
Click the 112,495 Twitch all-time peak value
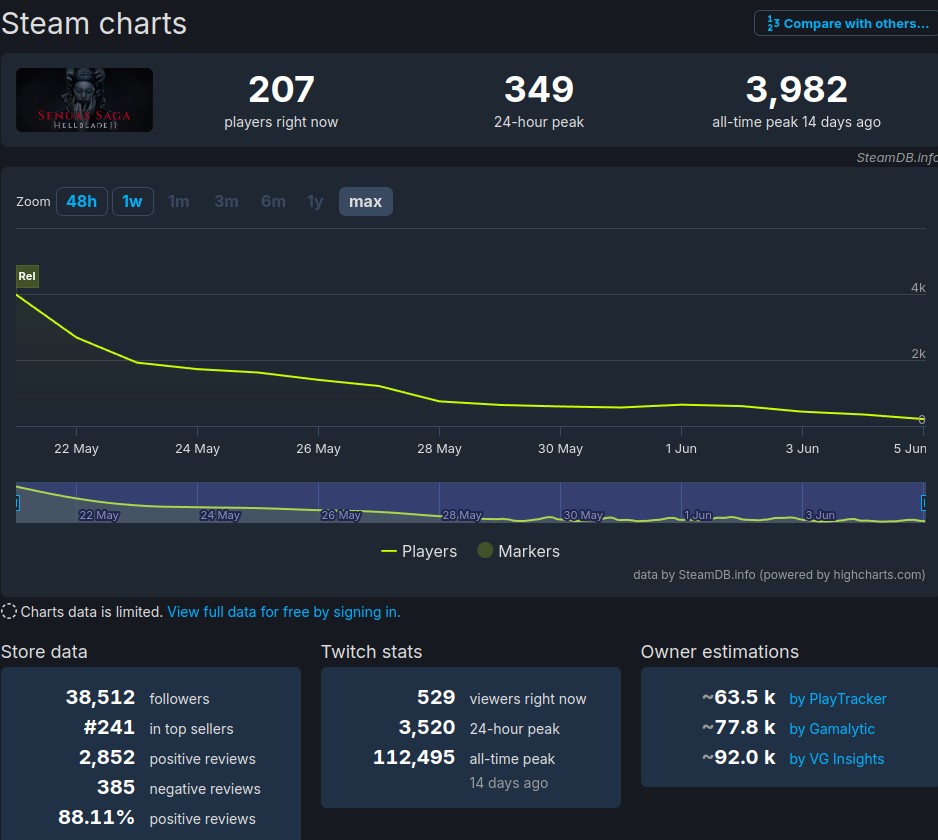click(414, 757)
